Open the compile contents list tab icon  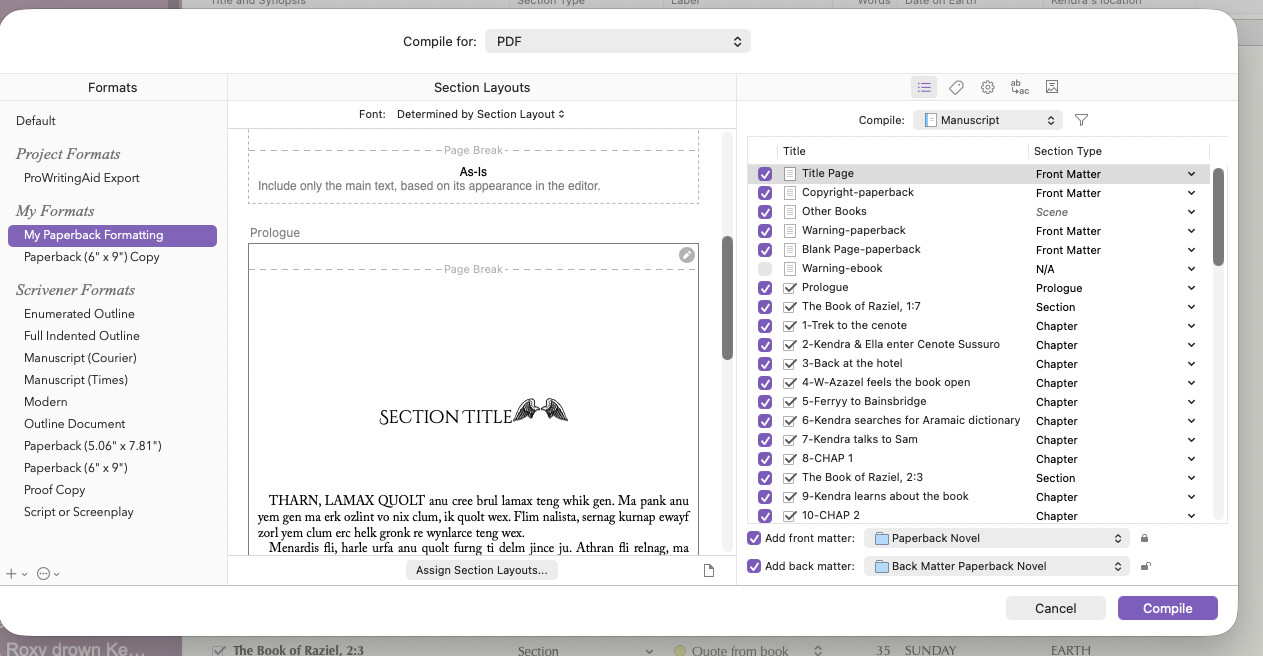click(x=924, y=88)
